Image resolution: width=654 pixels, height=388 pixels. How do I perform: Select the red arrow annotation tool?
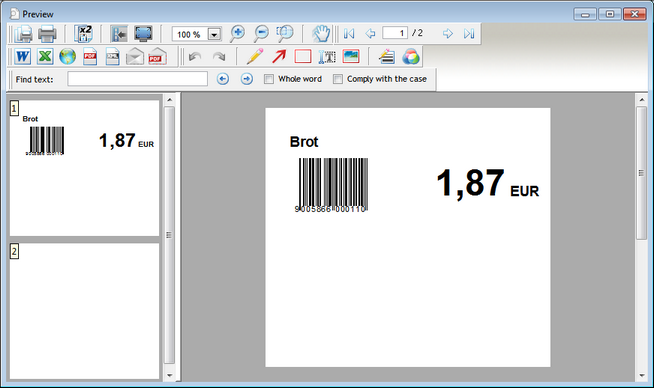[x=279, y=56]
